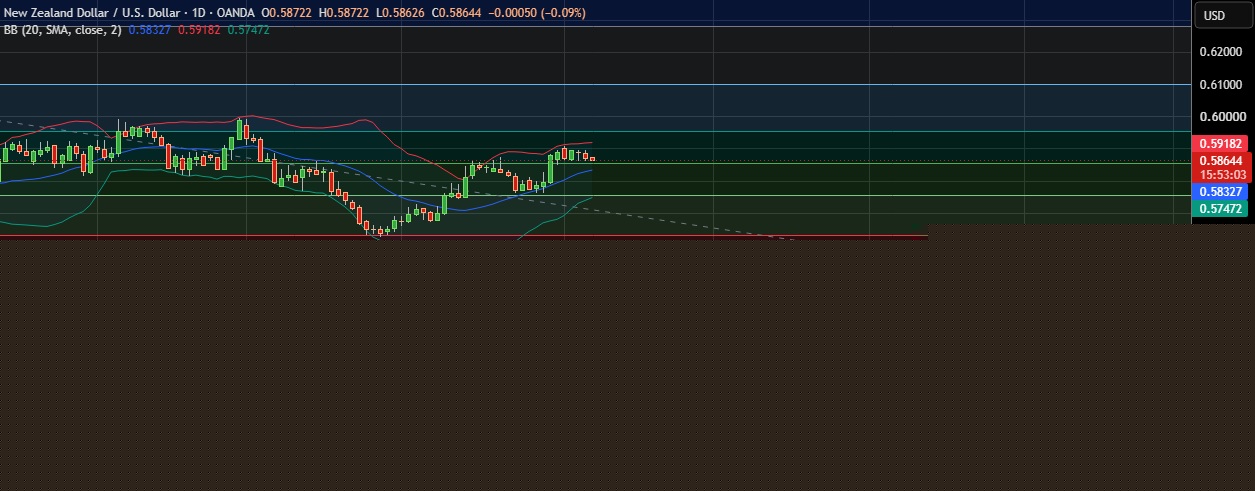Click the −0.00050 (−0.09%) change value
This screenshot has height=491, width=1255.
pos(536,12)
